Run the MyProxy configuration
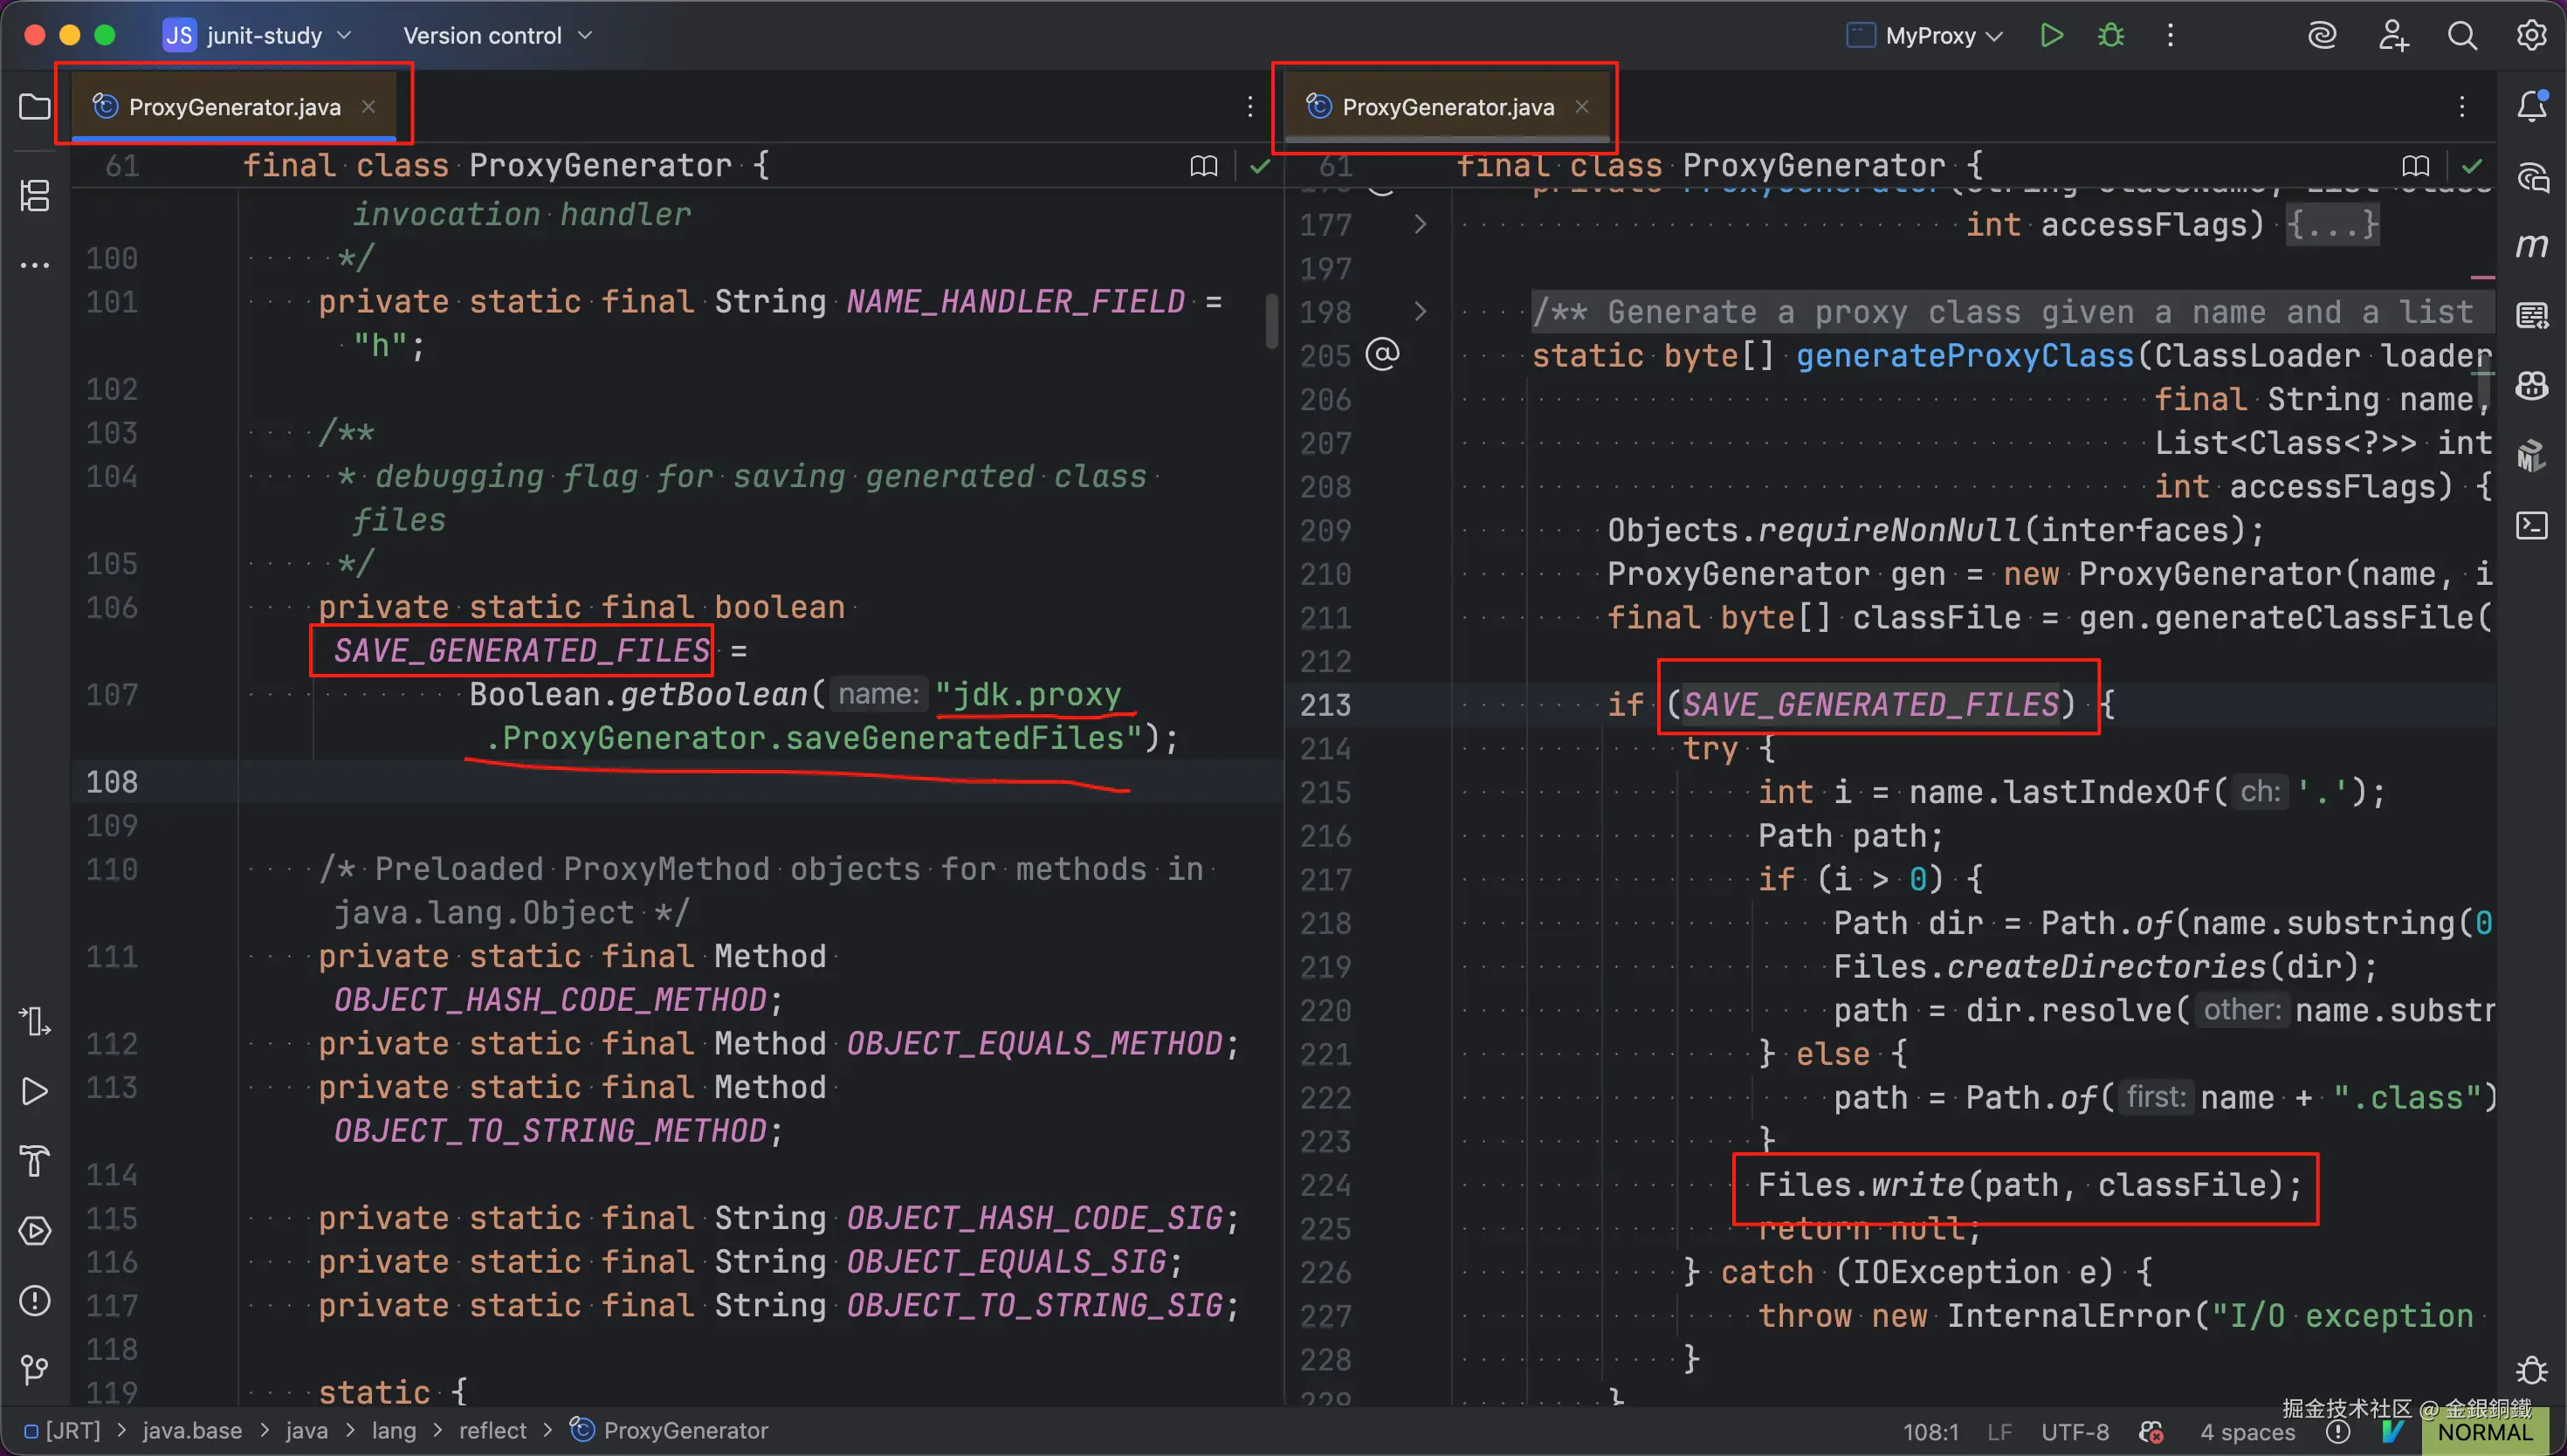 click(2051, 36)
